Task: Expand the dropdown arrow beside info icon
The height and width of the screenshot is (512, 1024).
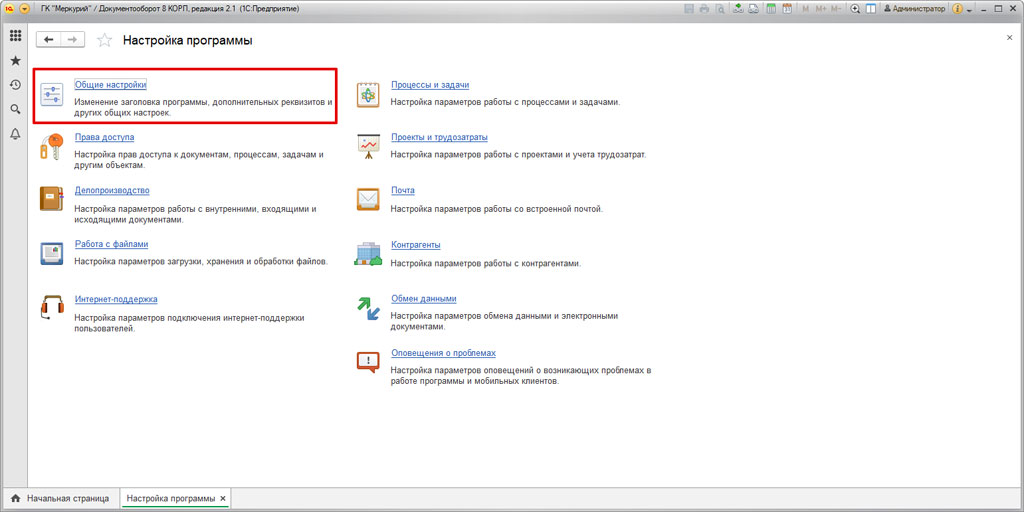Action: point(969,8)
